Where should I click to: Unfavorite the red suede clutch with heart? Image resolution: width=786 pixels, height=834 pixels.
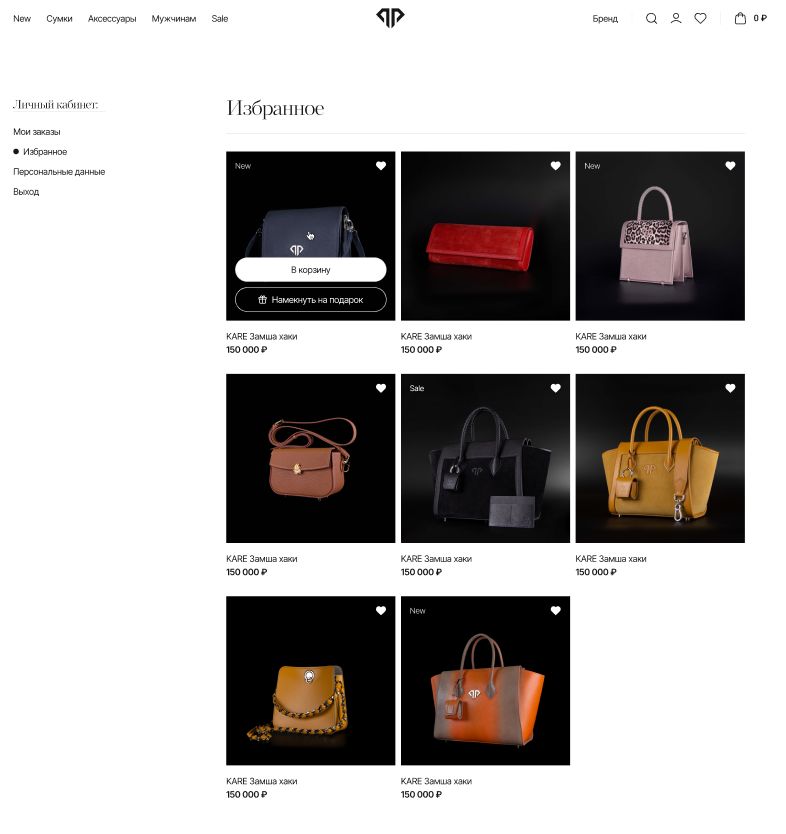555,166
